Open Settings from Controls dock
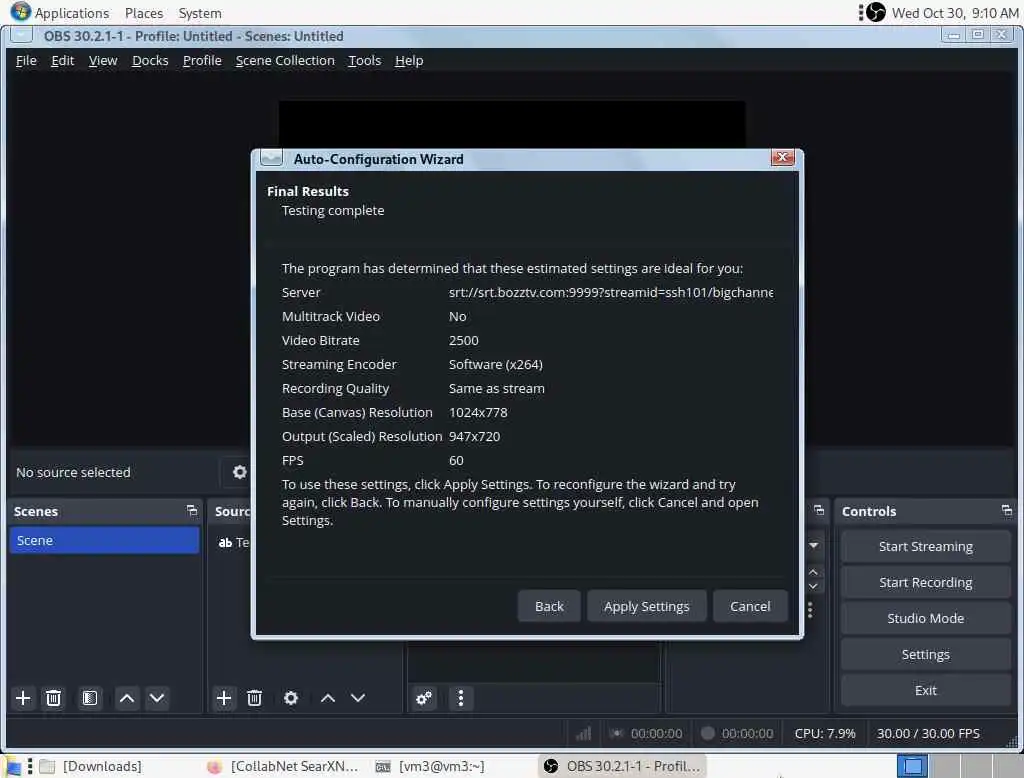Viewport: 1024px width, 778px height. [925, 654]
